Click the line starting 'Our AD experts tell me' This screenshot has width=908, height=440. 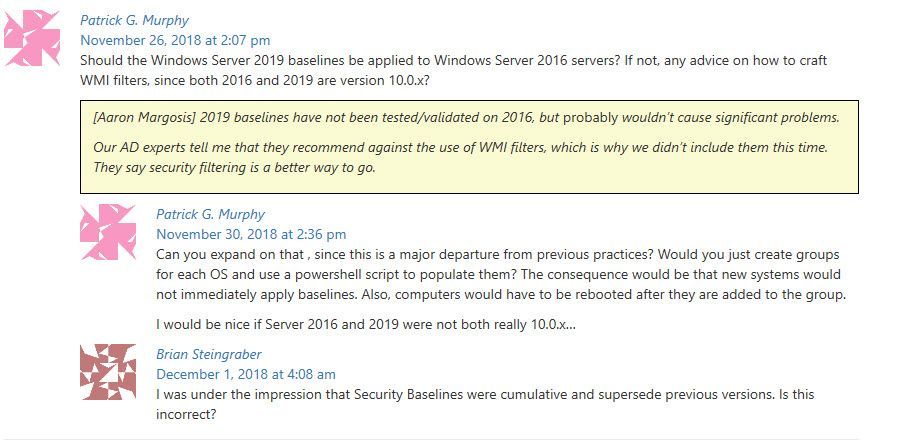(460, 148)
